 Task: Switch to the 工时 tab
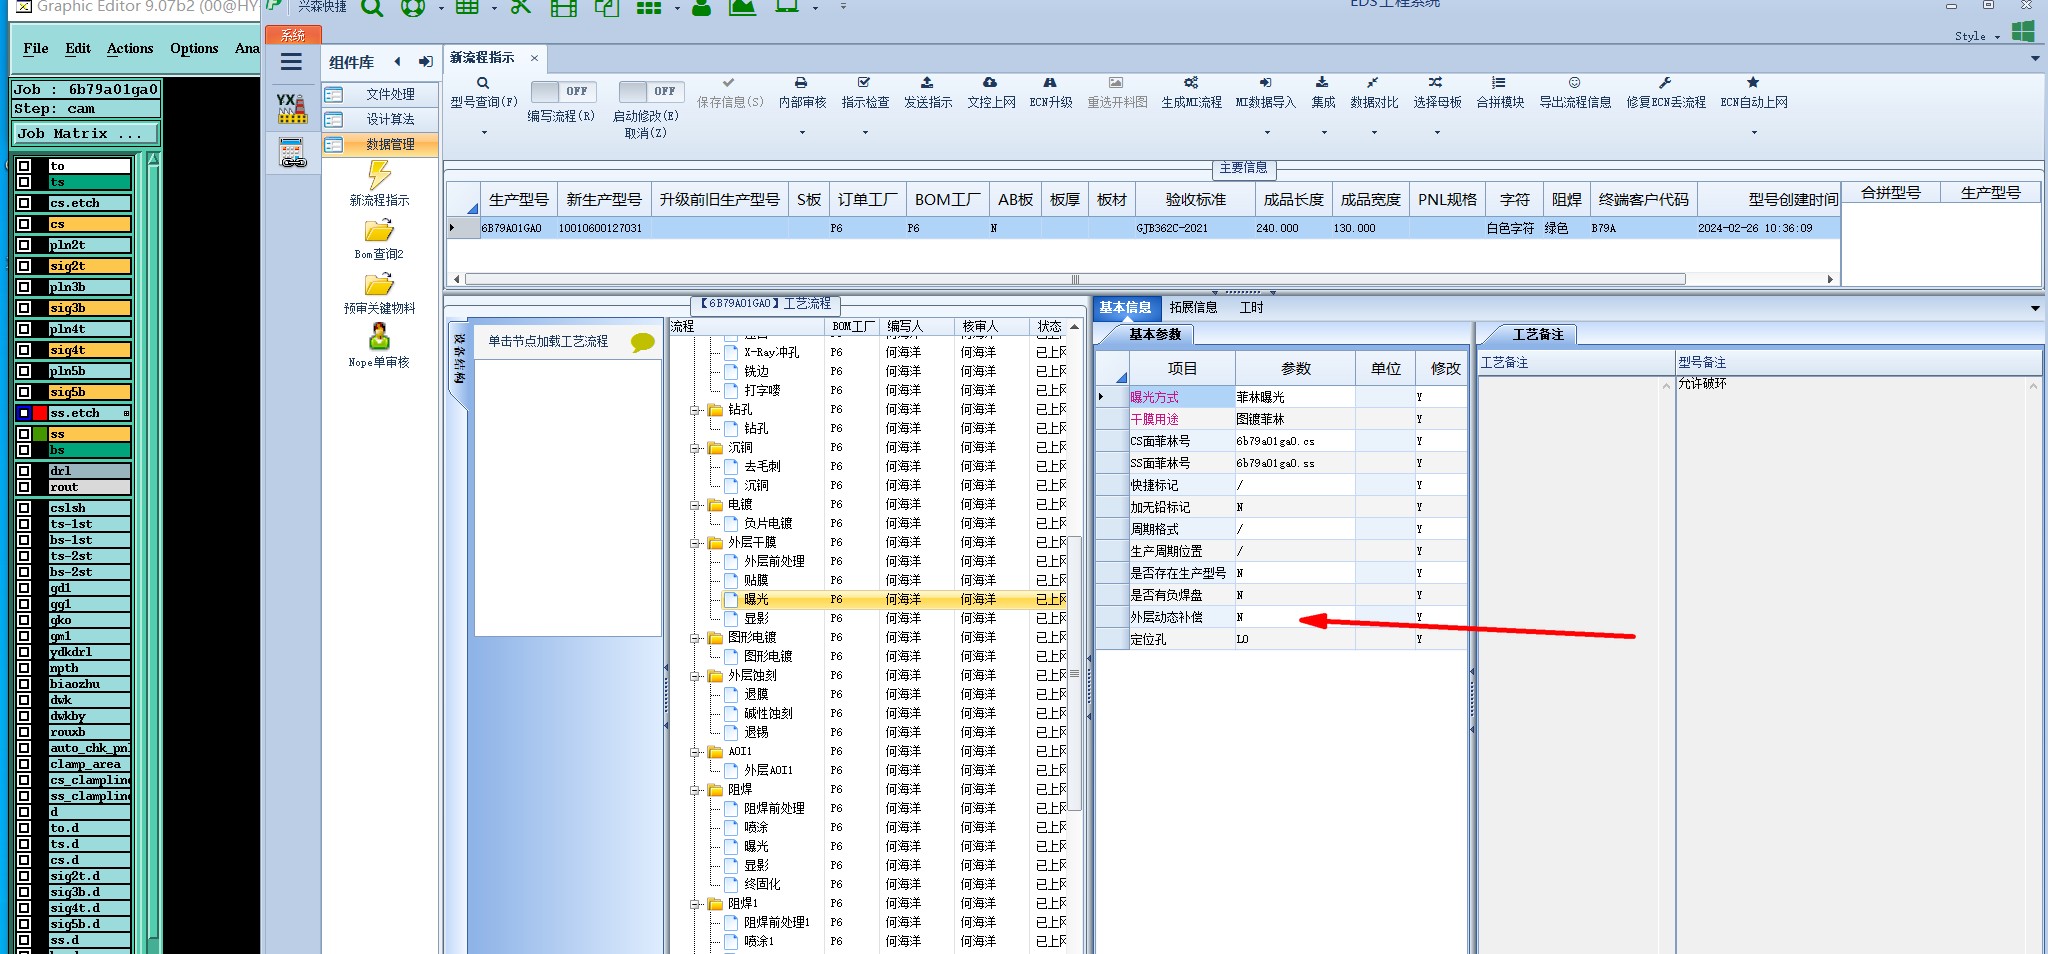1252,307
